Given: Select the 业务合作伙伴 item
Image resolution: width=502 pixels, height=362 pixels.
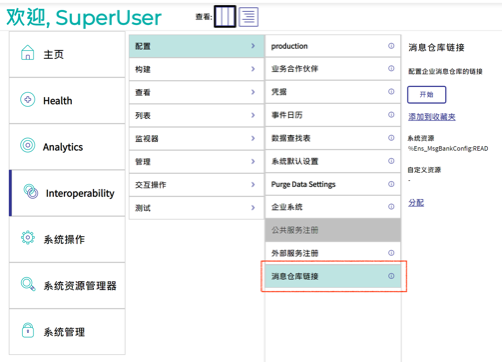Looking at the screenshot, I should (333, 69).
